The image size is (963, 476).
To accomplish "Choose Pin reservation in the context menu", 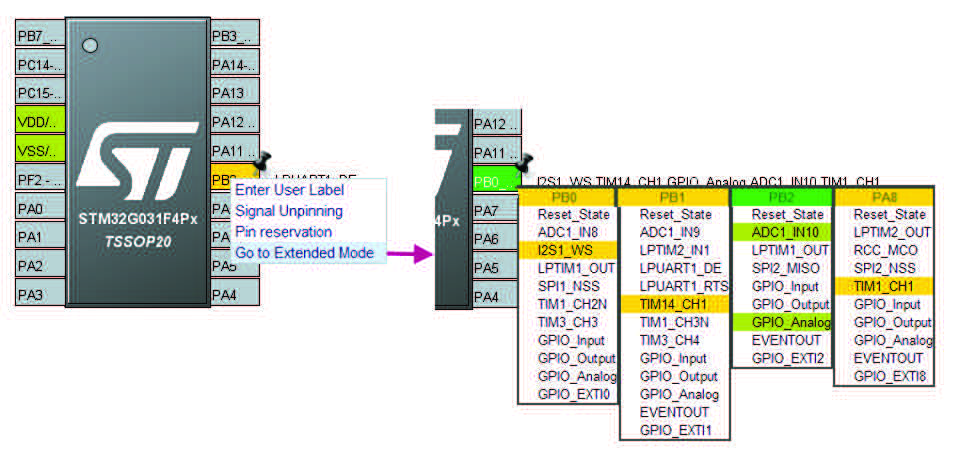I will pyautogui.click(x=284, y=232).
